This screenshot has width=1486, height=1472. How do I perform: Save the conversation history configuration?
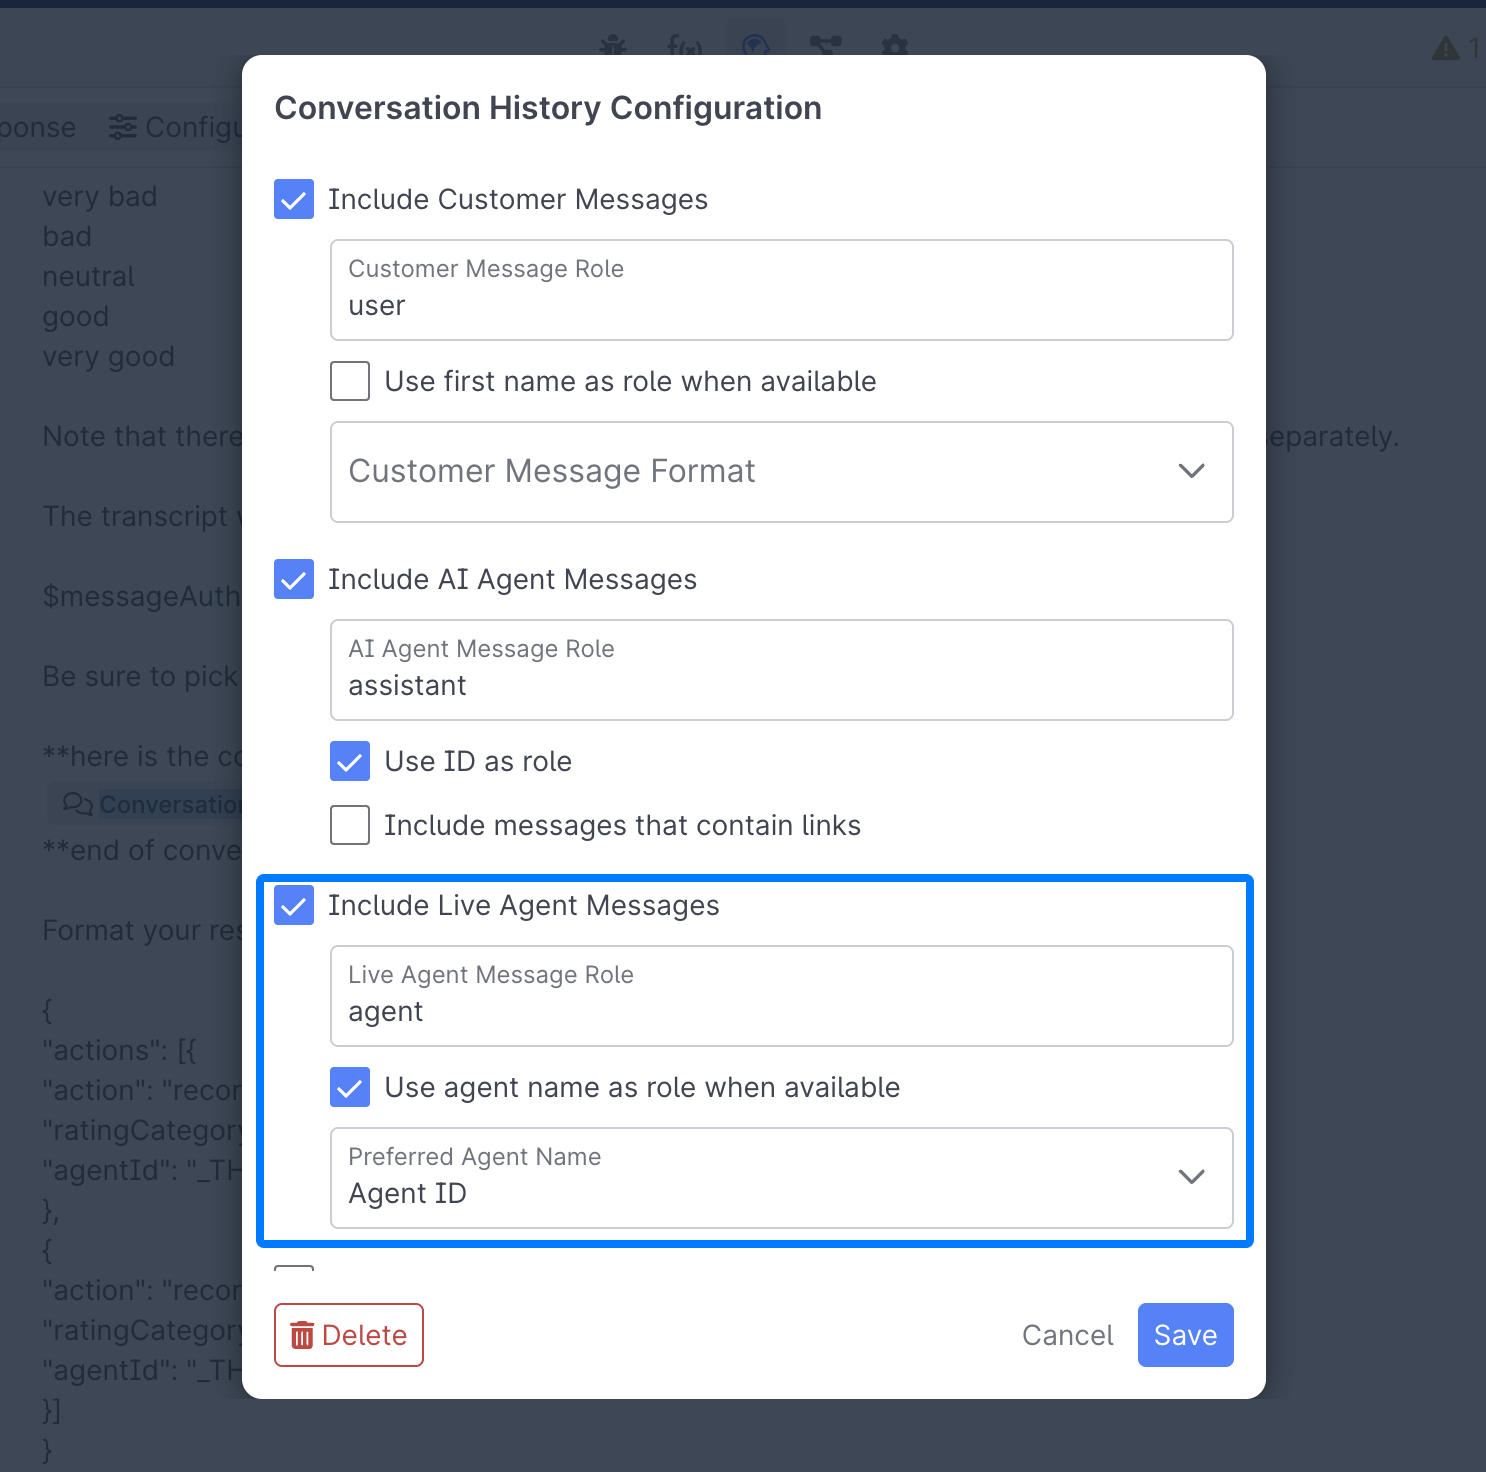(x=1185, y=1335)
